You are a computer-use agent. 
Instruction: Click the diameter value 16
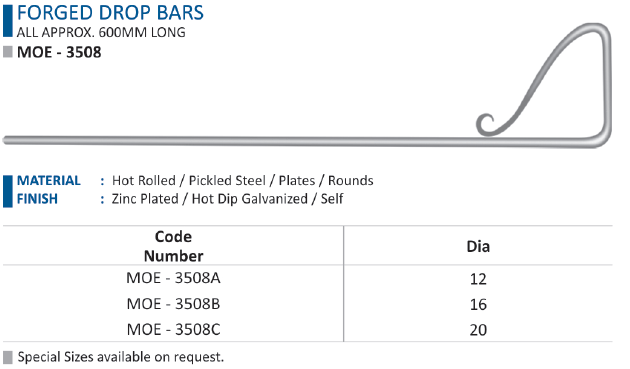pos(478,304)
